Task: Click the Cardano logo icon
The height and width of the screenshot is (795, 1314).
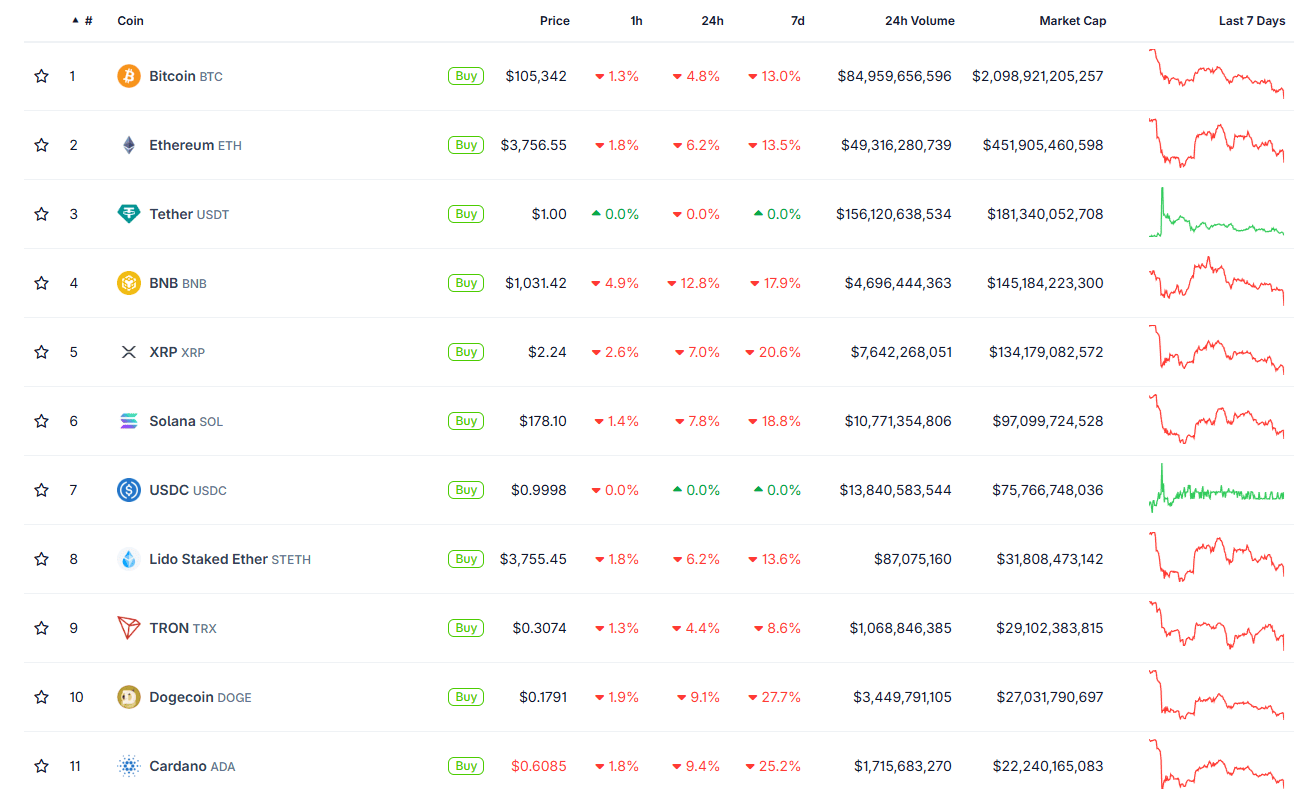Action: point(128,765)
